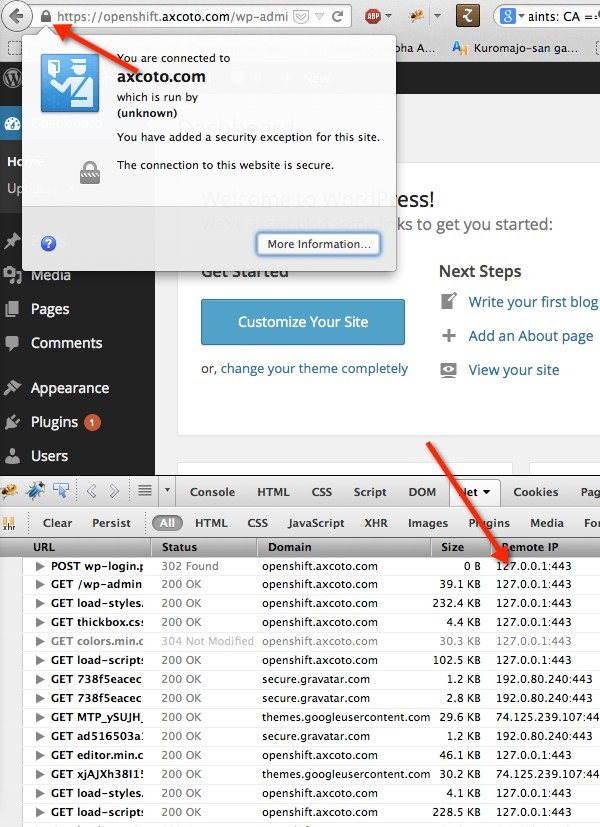Open the Pages menu in sidebar
The width and height of the screenshot is (600, 827).
tap(50, 309)
